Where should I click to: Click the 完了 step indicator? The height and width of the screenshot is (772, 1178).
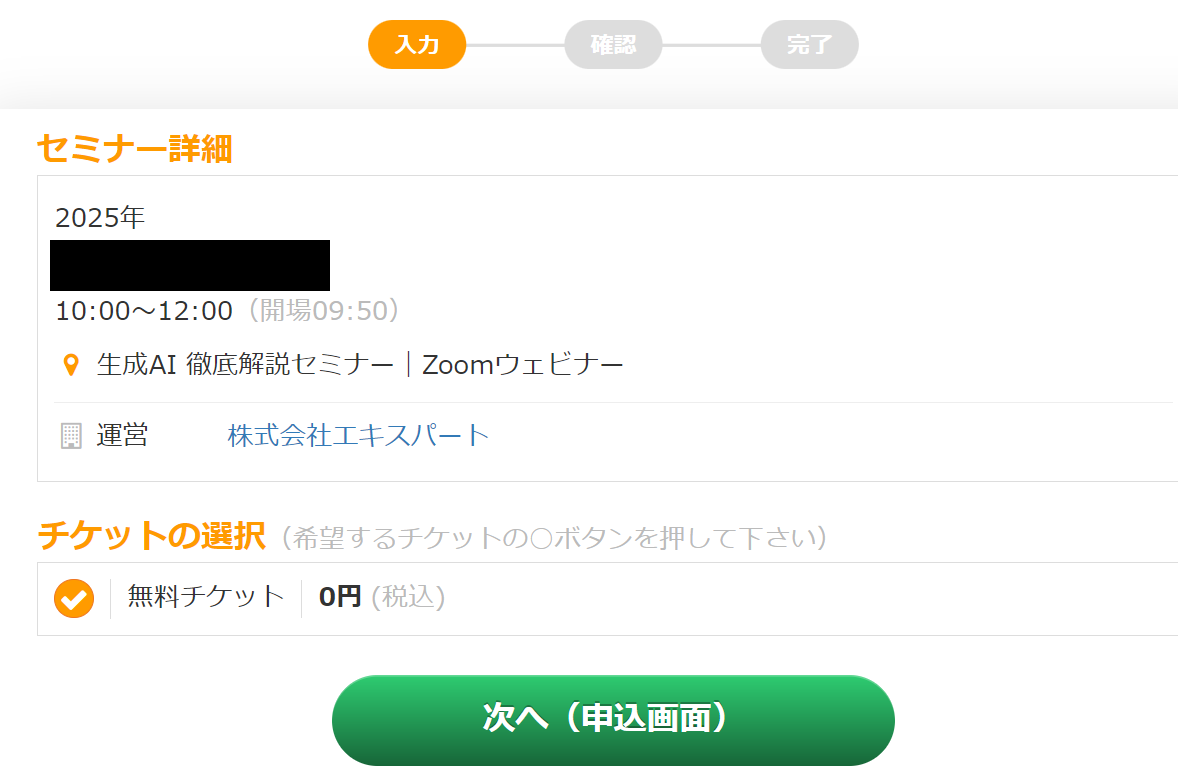click(x=809, y=45)
